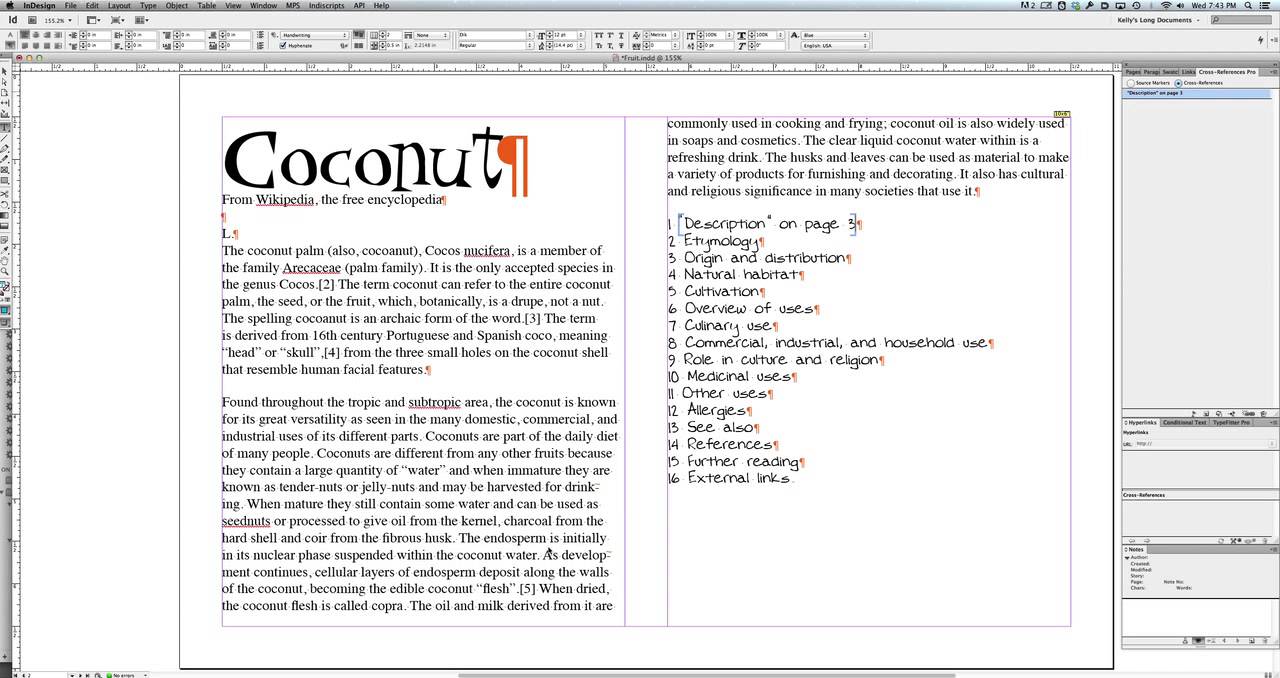Screen dimensions: 1280x678
Task: Switch to the TypeFitter Pro tab
Action: pyautogui.click(x=1231, y=422)
